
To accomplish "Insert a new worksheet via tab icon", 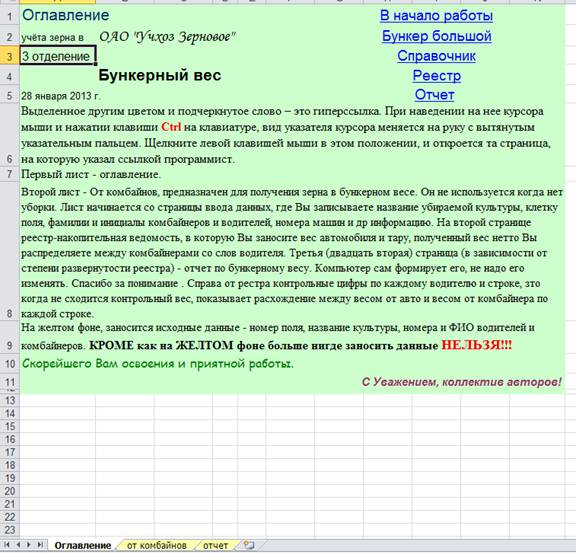I will [x=249, y=545].
